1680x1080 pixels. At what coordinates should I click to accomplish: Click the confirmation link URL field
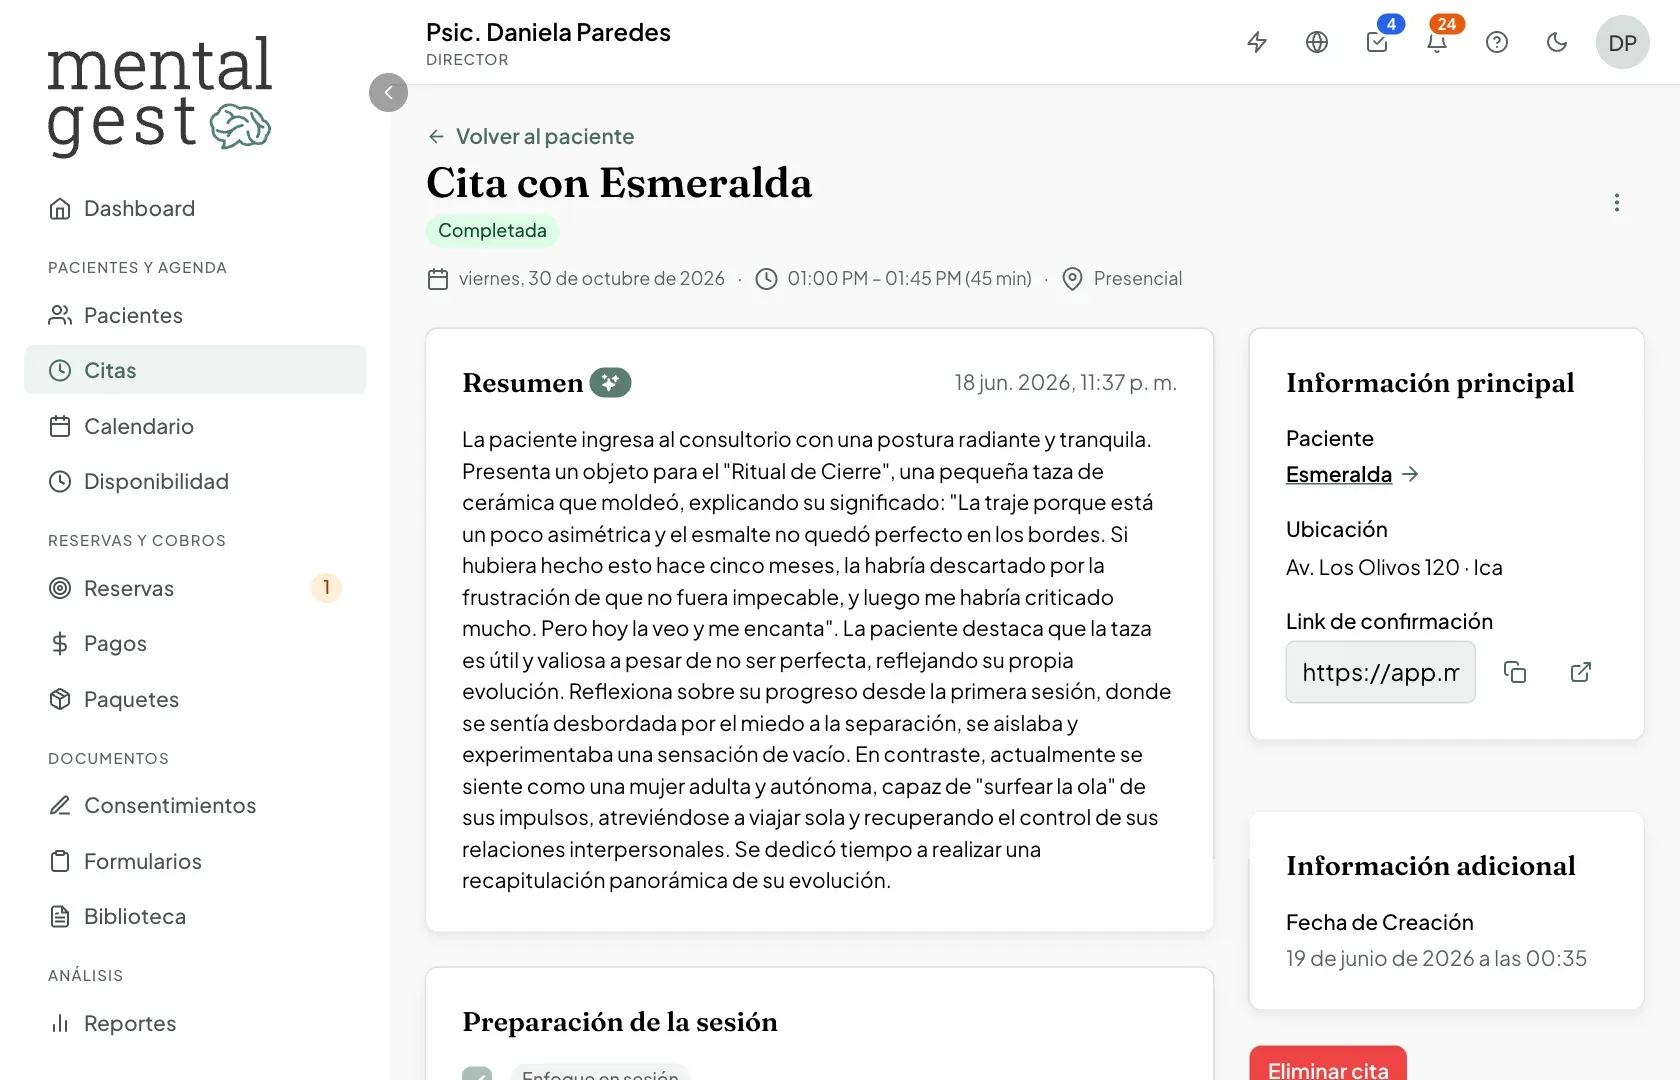tap(1380, 672)
